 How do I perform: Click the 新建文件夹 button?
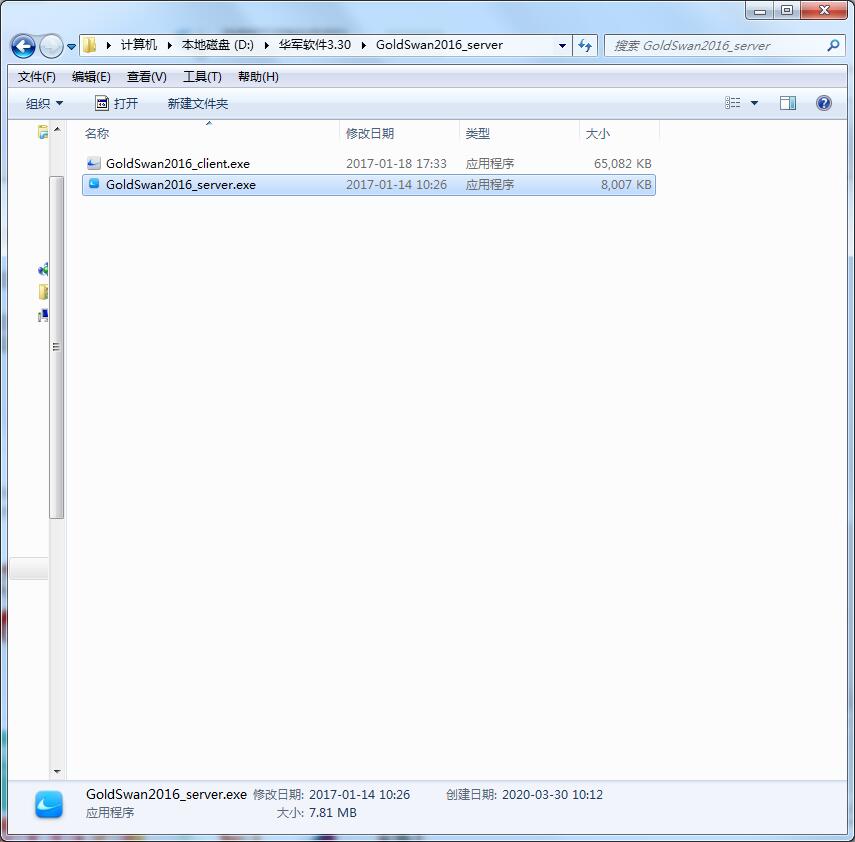click(x=196, y=102)
